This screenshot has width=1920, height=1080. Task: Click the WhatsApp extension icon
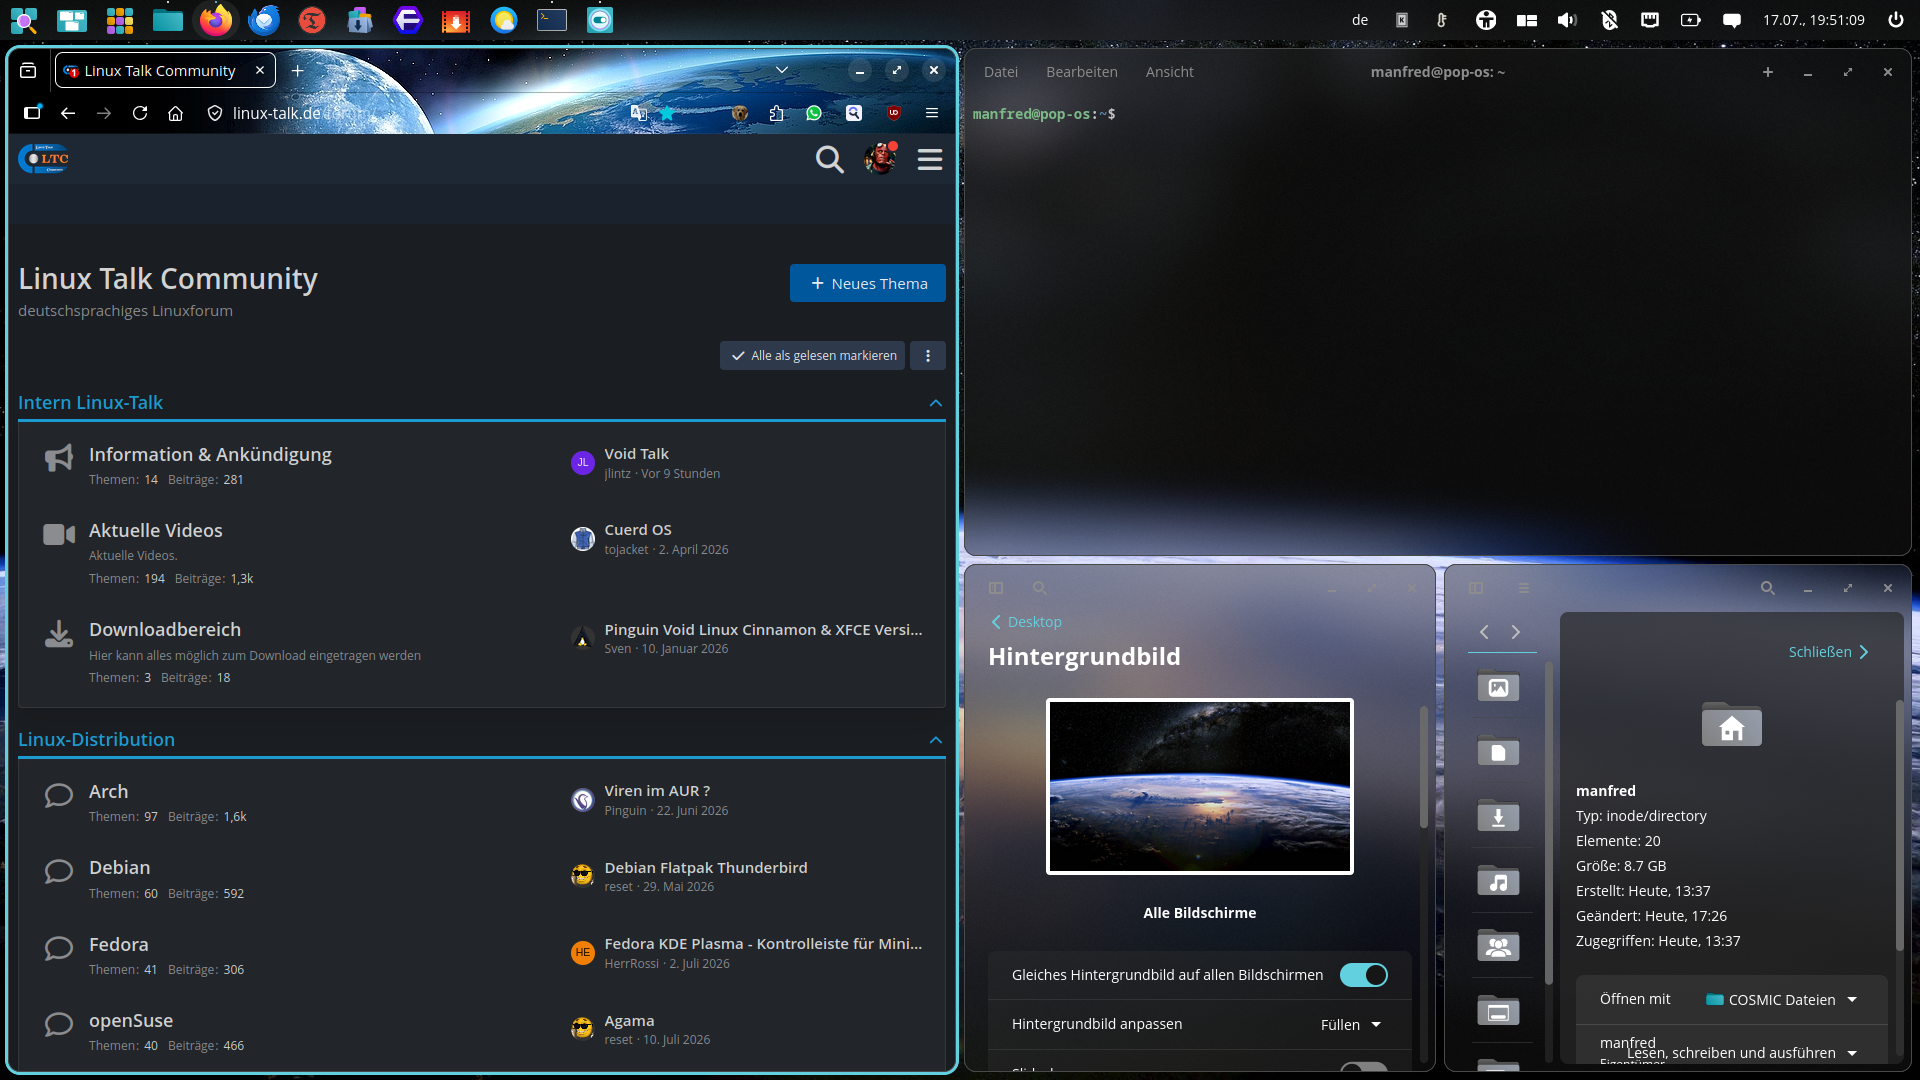(x=814, y=113)
